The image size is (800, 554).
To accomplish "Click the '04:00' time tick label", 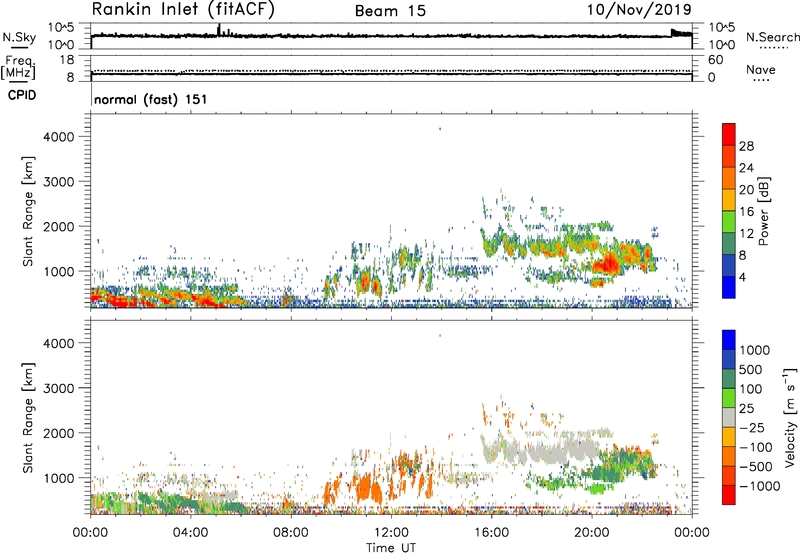I will 191,533.
